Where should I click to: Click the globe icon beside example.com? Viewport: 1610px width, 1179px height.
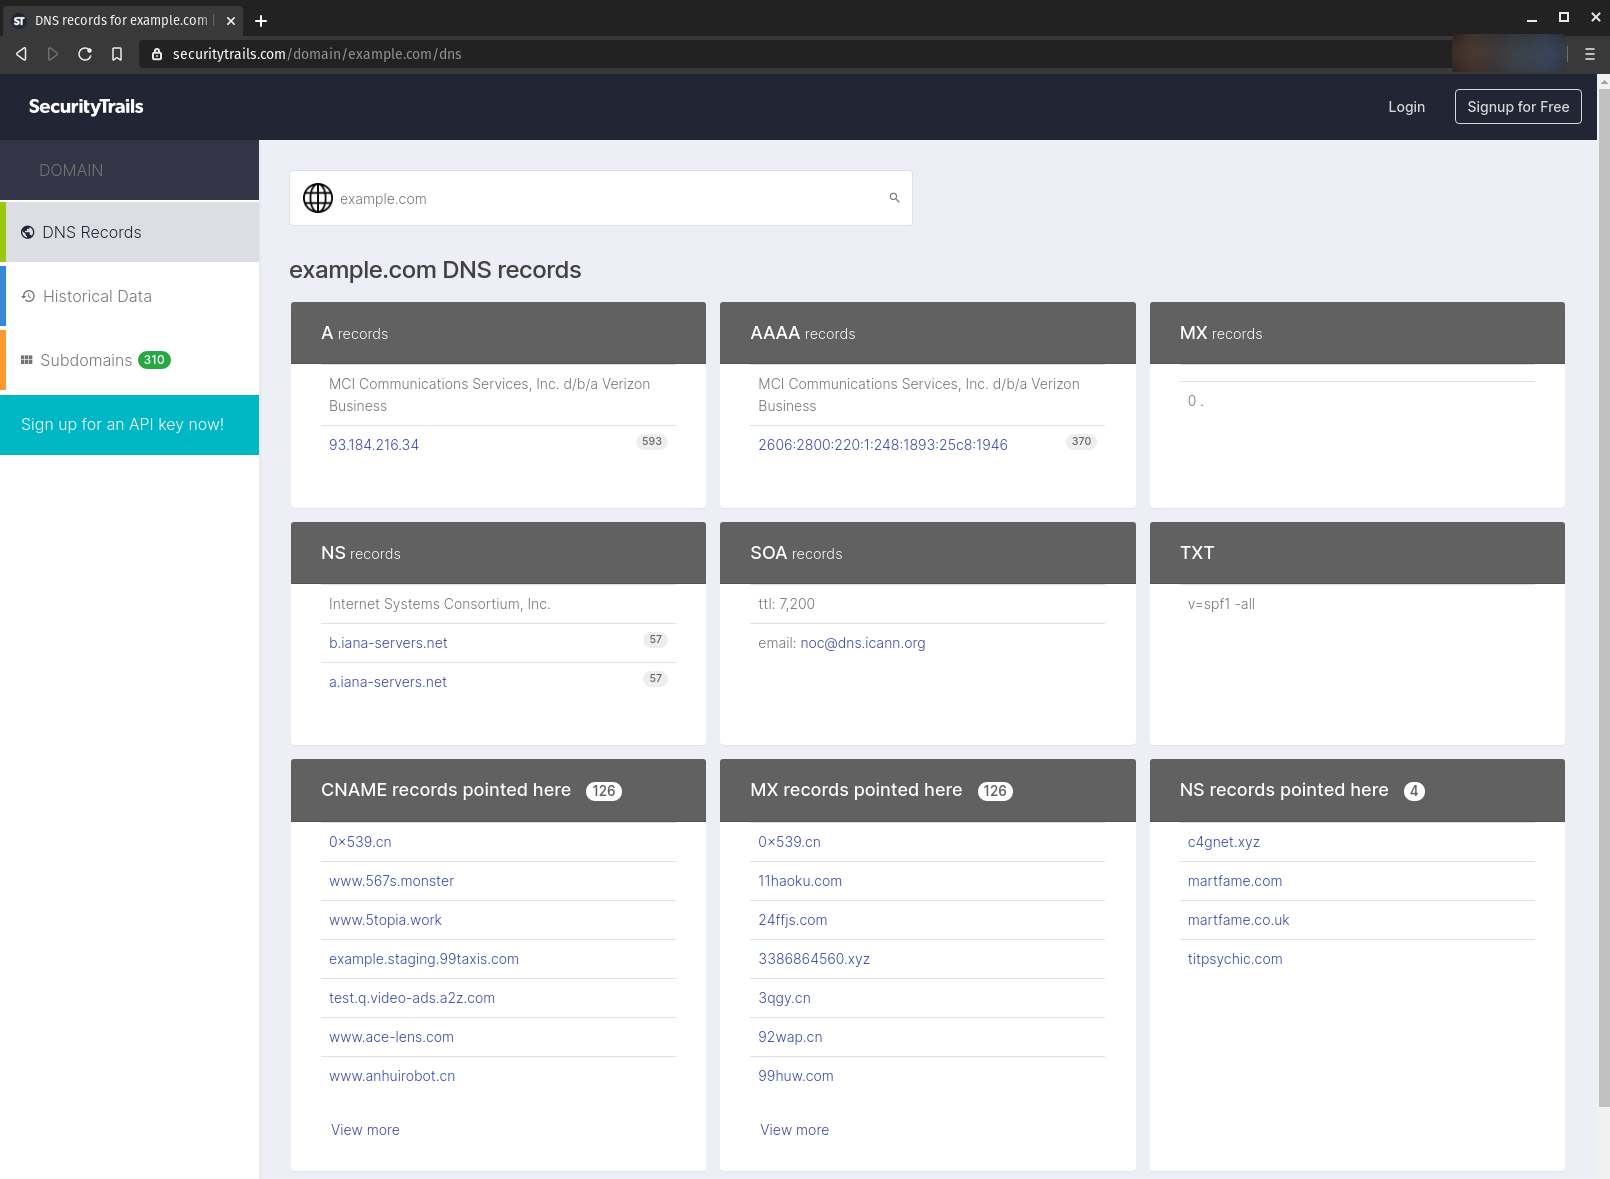click(318, 198)
